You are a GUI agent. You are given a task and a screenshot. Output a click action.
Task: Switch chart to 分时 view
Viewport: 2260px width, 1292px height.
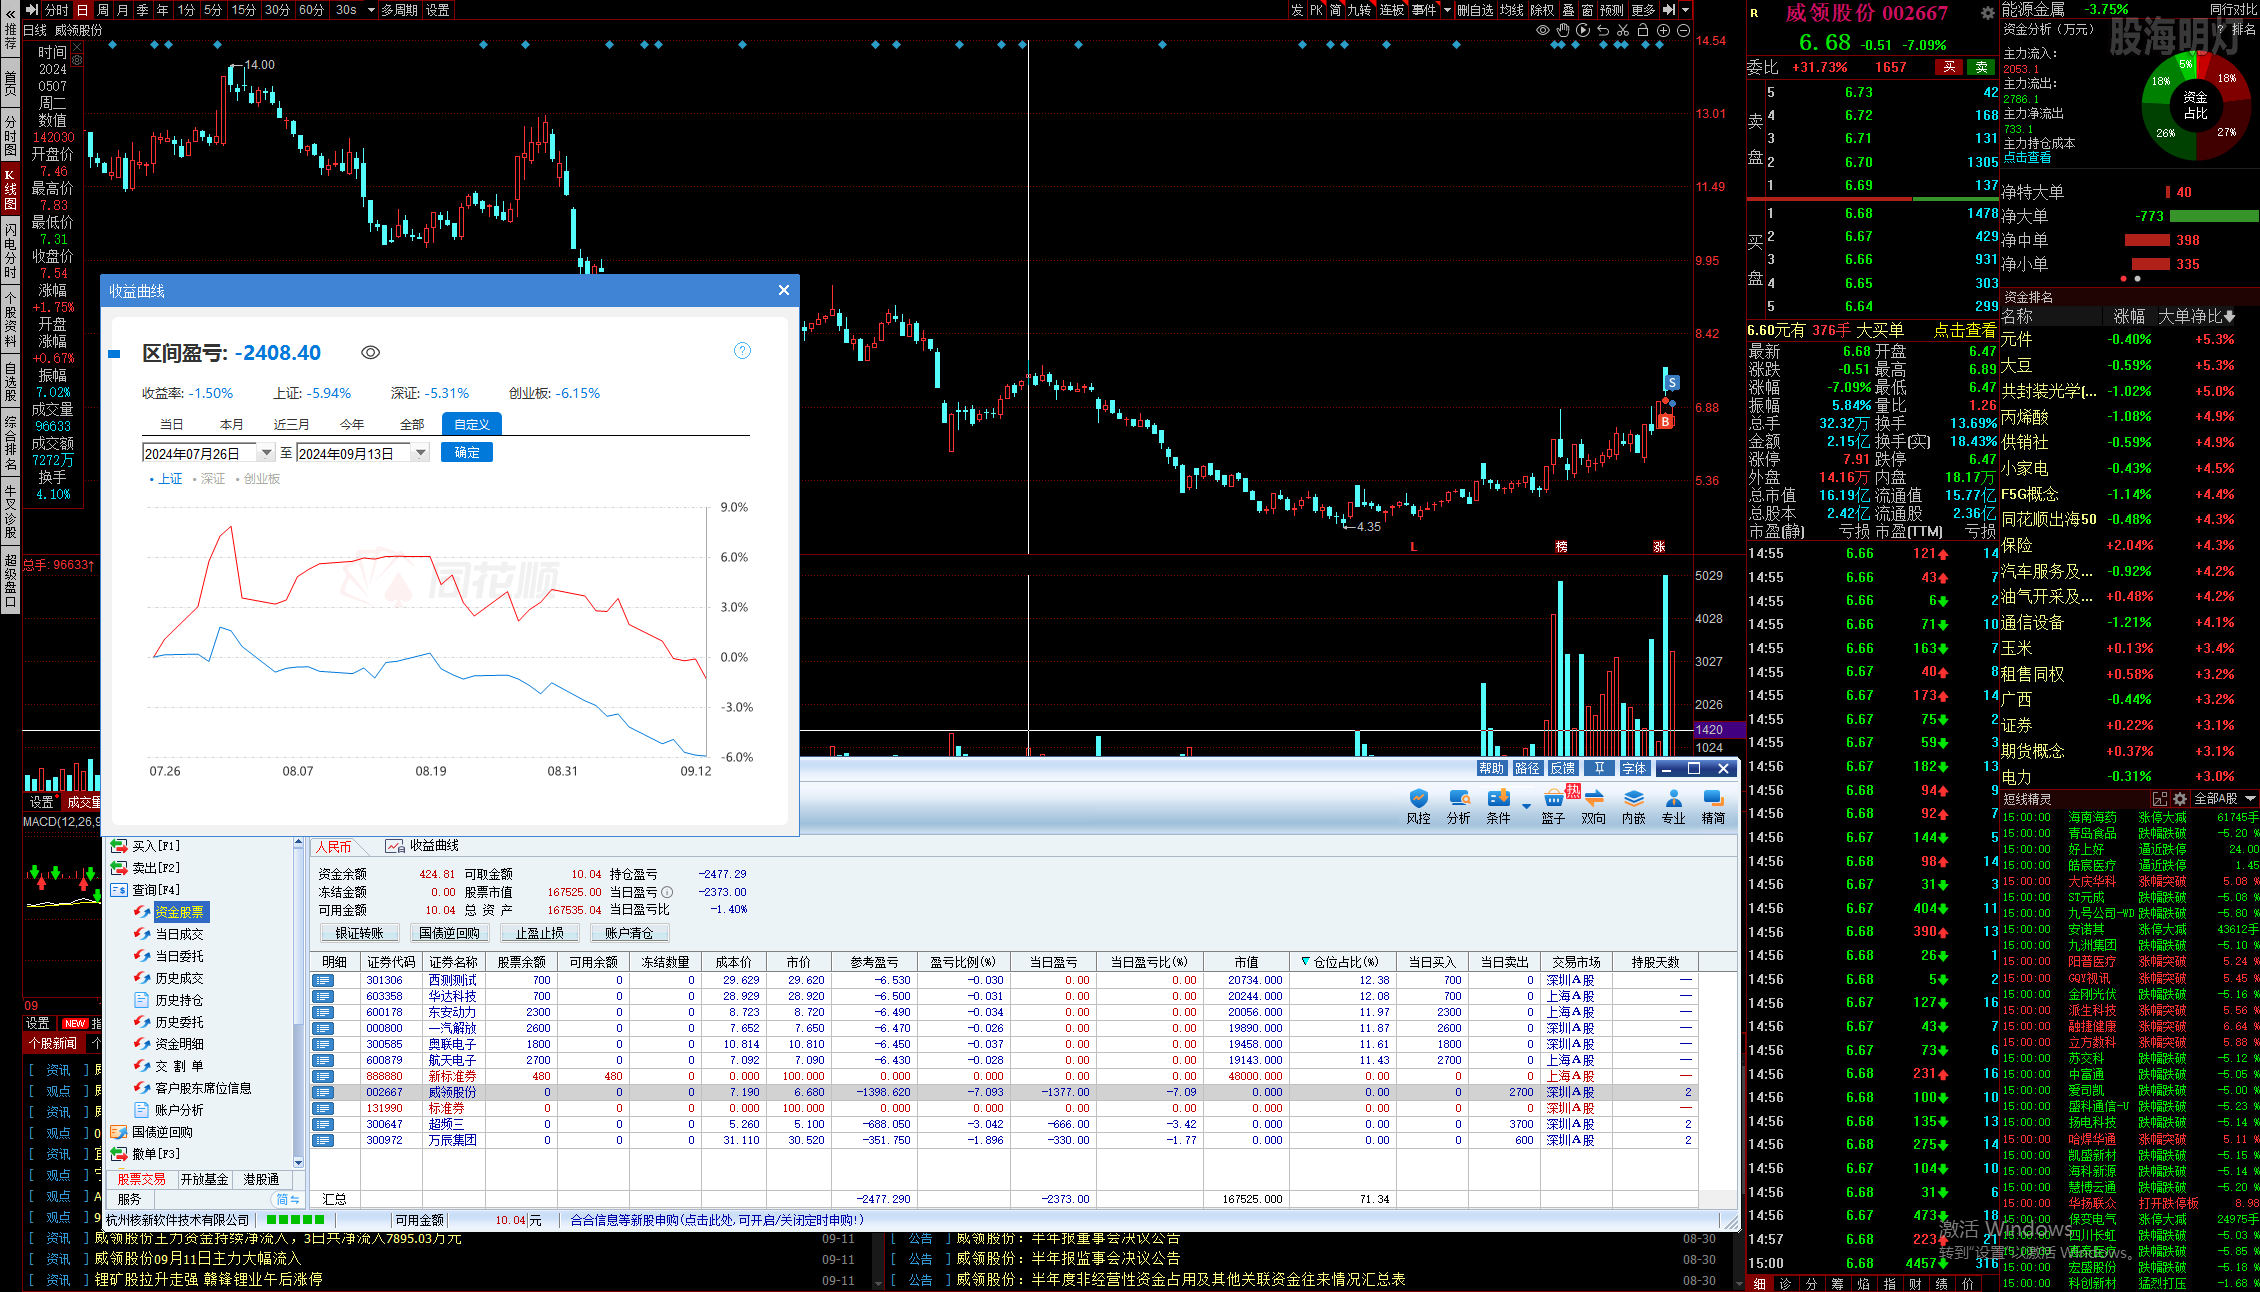pos(57,10)
